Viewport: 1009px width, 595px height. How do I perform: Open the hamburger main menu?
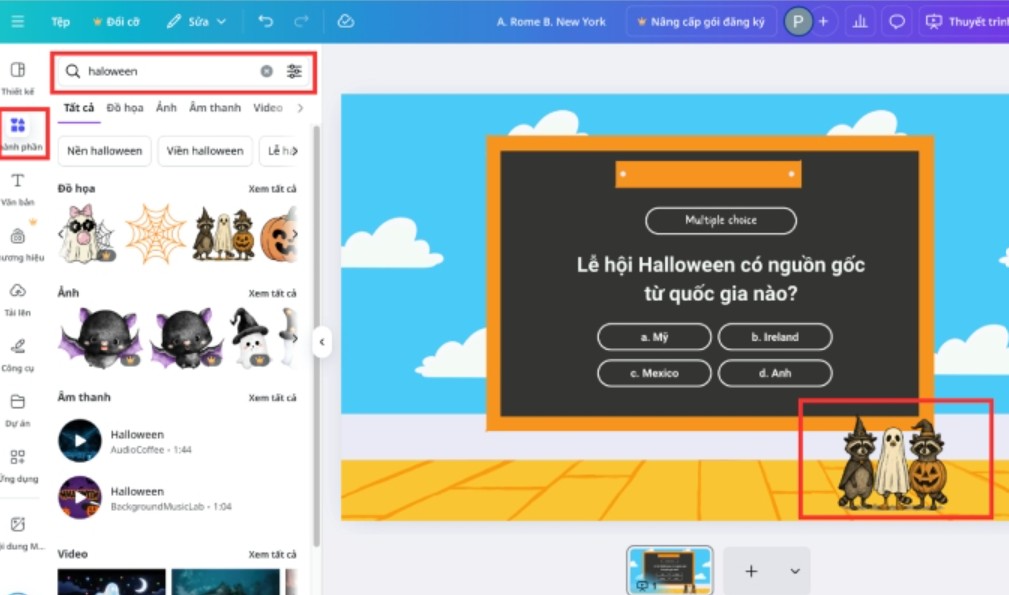17,21
